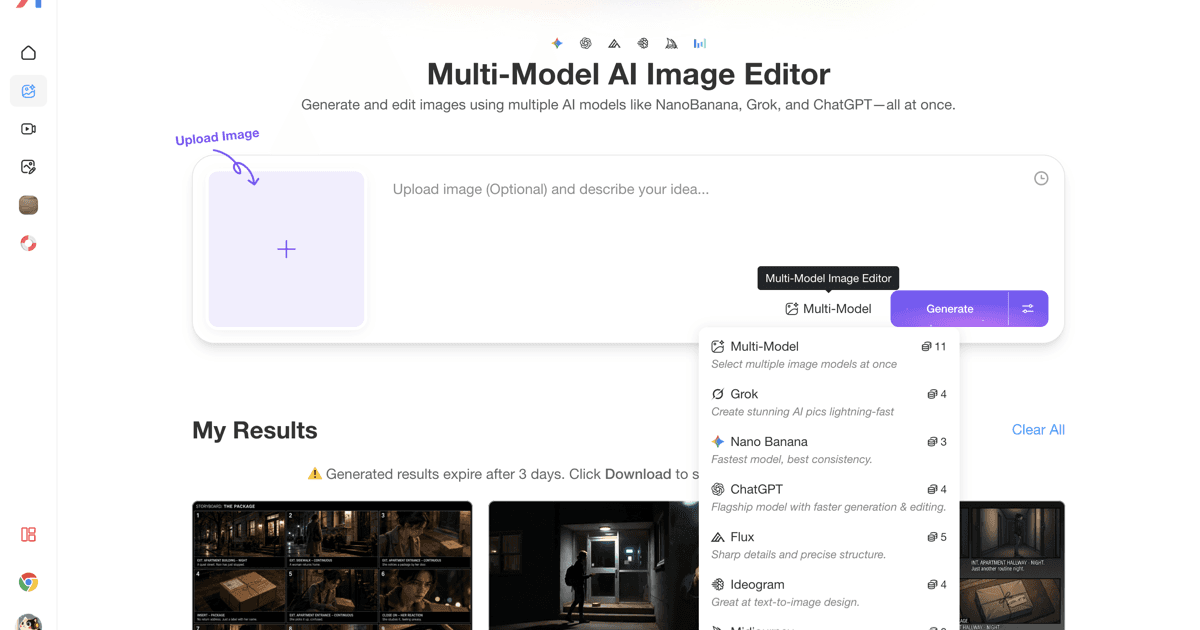Click 'Fastest model, best consistency.' description
Image resolution: width=1200 pixels, height=630 pixels.
tap(792, 459)
